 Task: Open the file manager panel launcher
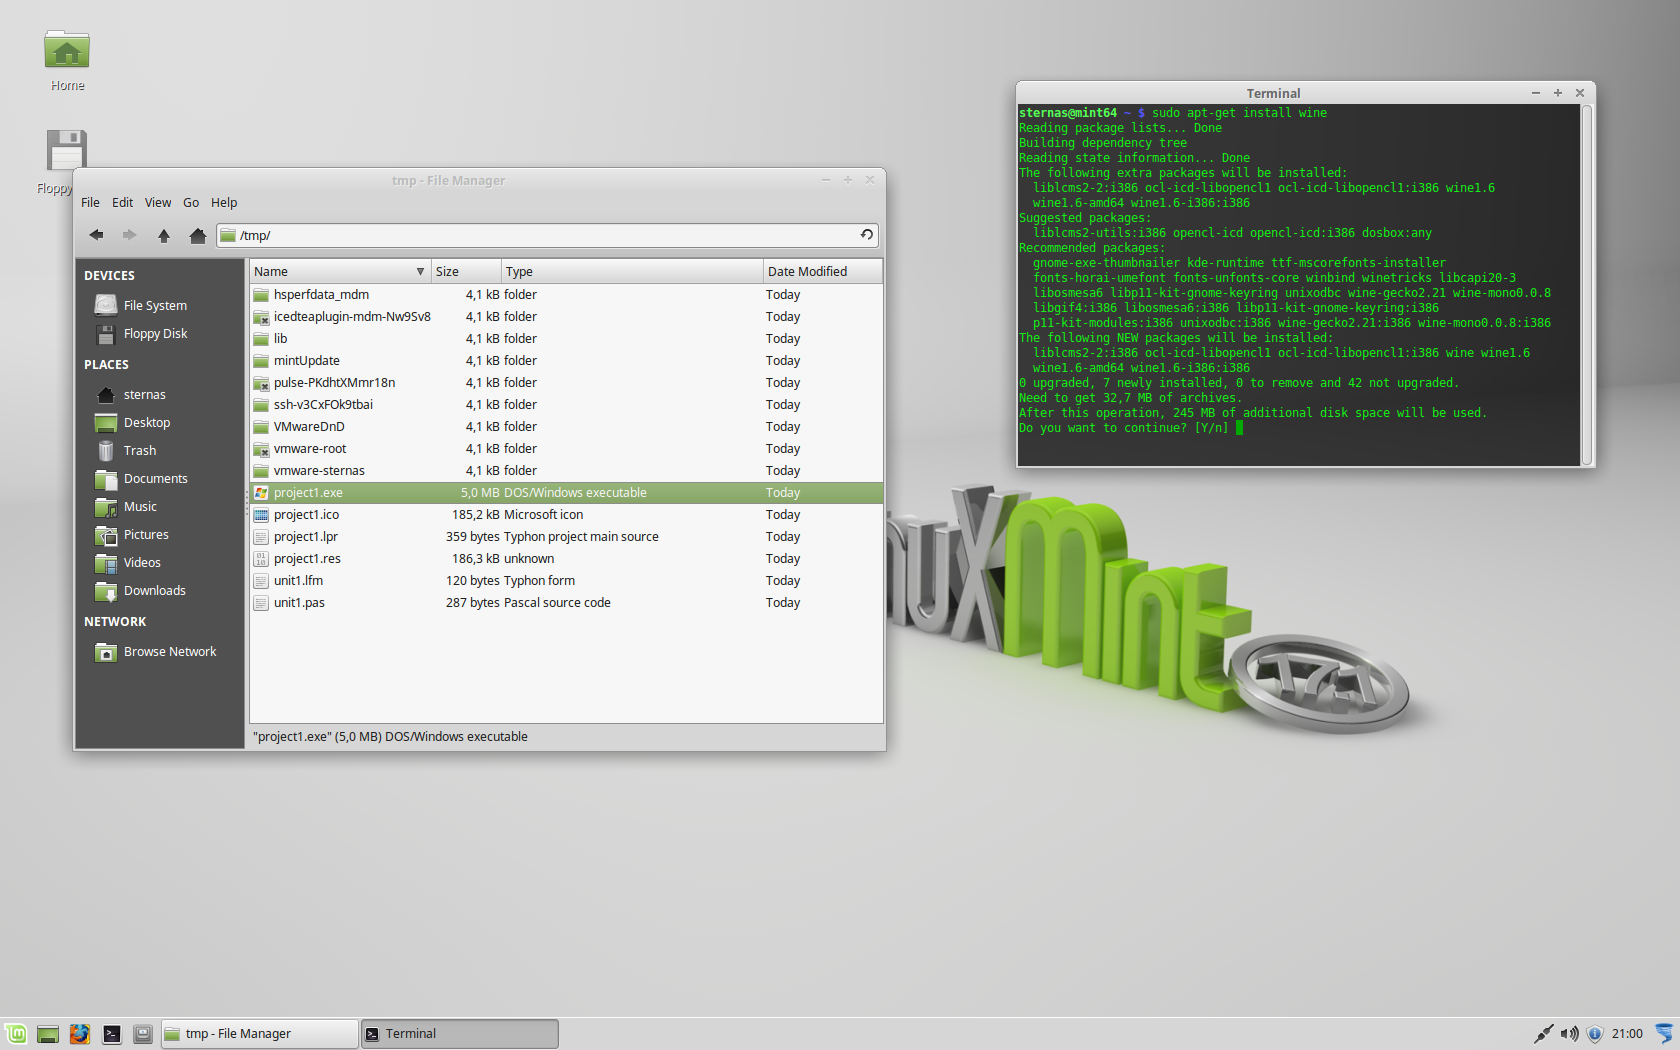point(143,1033)
